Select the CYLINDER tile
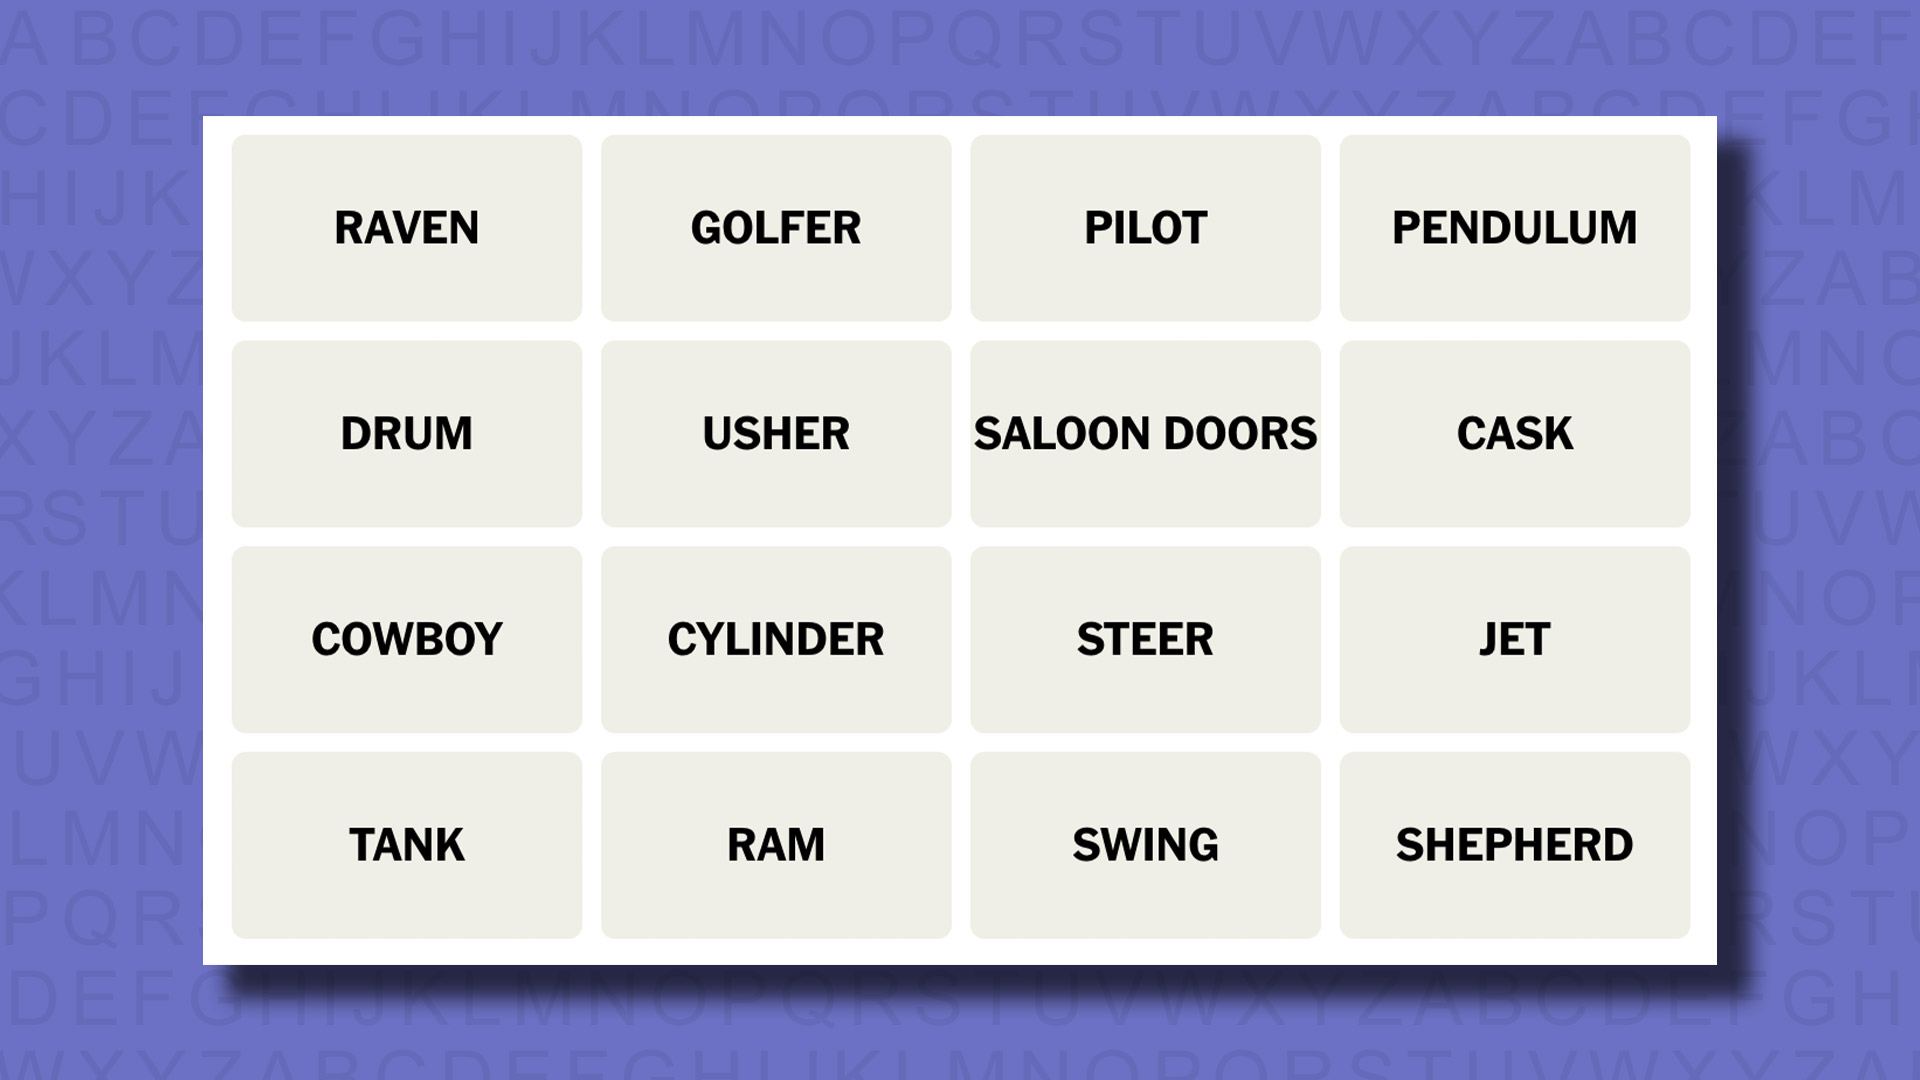 point(775,638)
